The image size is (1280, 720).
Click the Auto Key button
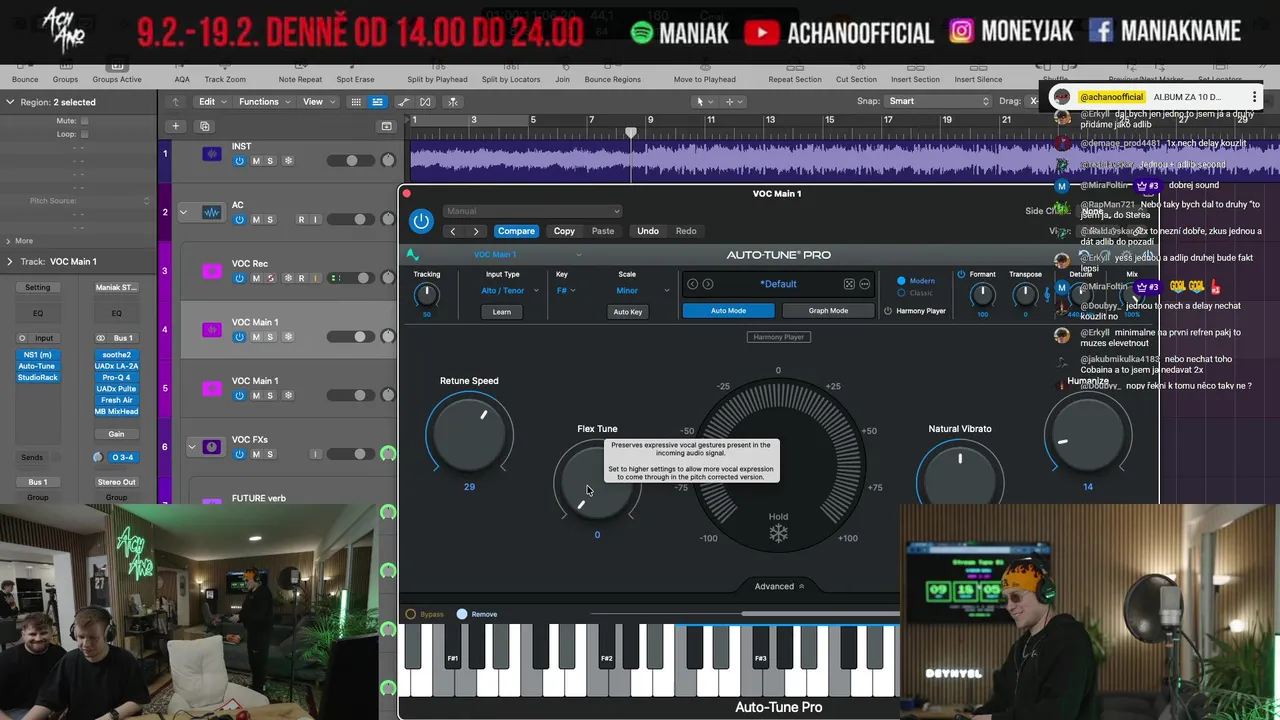point(628,312)
